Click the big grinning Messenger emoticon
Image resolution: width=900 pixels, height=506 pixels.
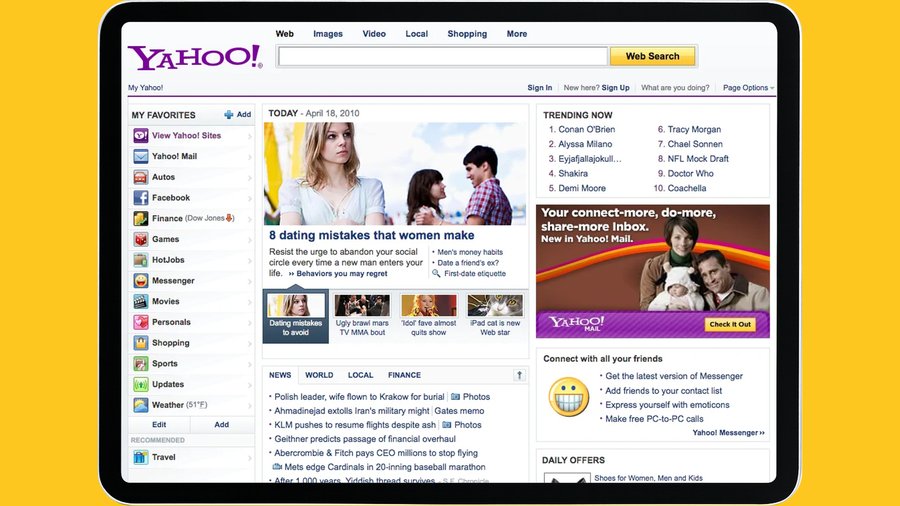[569, 397]
